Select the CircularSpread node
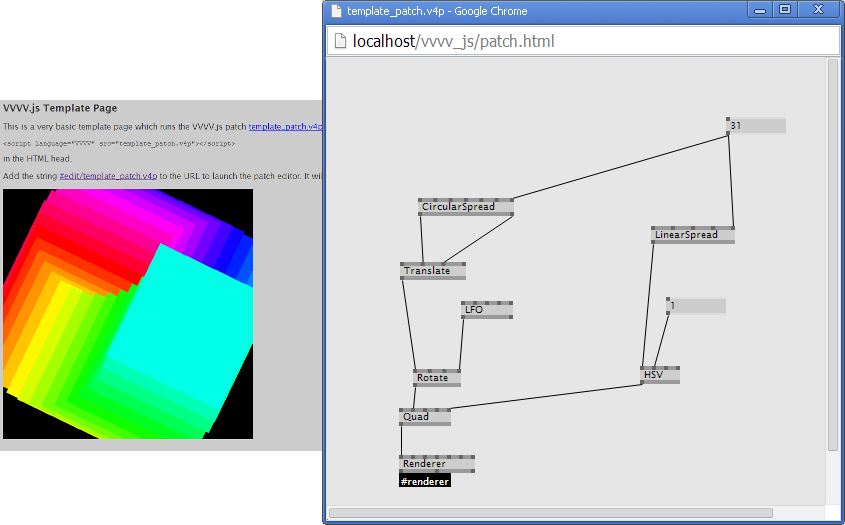The image size is (845, 525). coord(466,207)
